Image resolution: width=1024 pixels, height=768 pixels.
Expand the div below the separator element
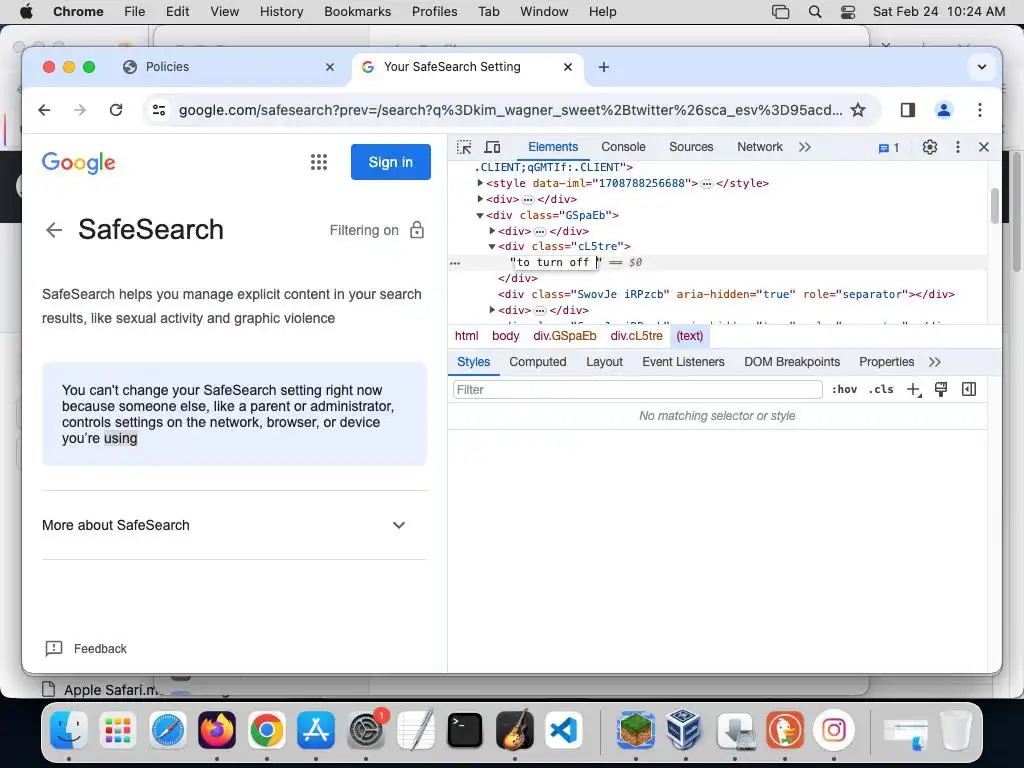(x=492, y=310)
